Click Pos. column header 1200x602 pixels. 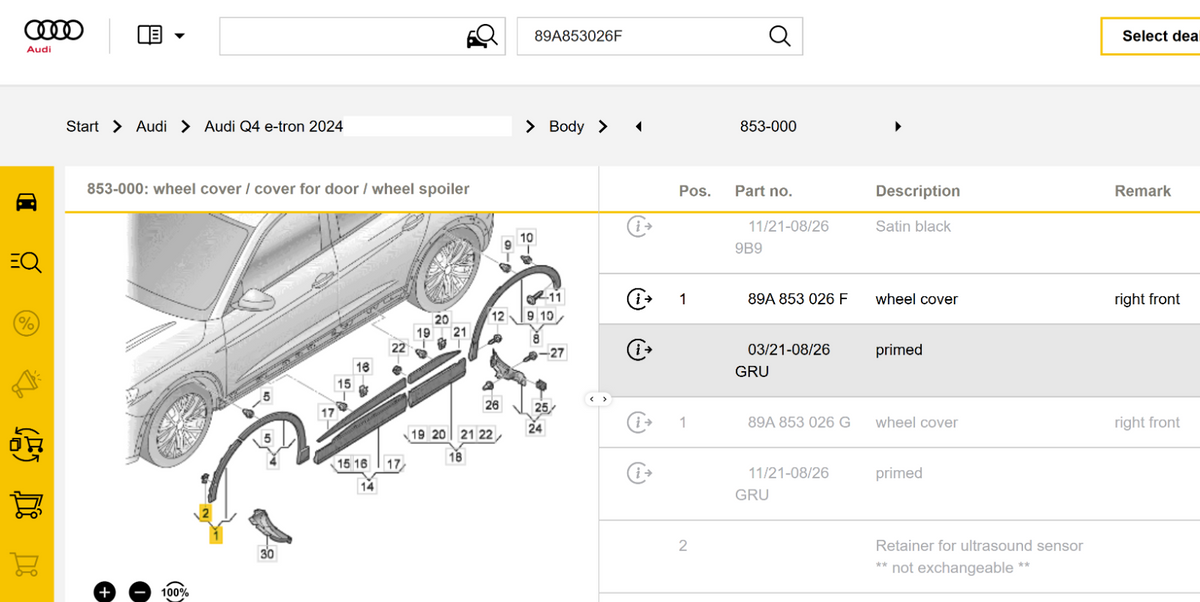tap(694, 191)
